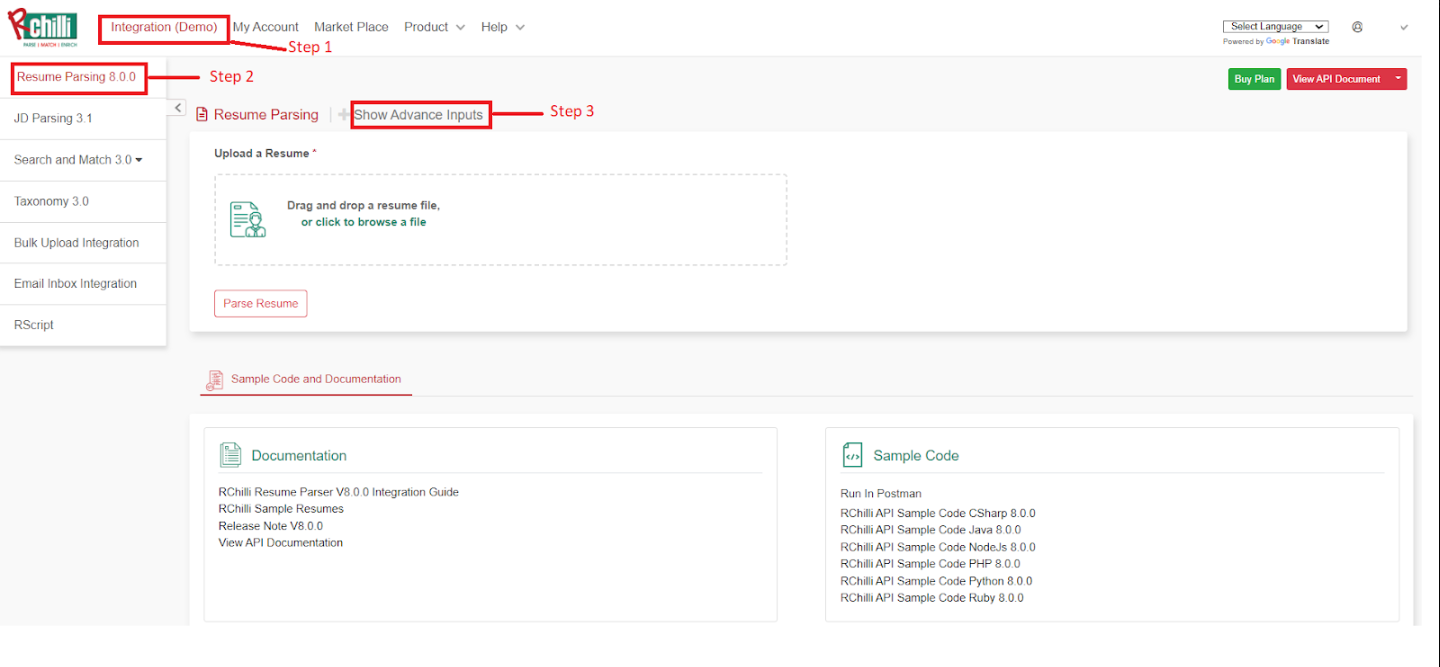The height and width of the screenshot is (667, 1440).
Task: Open the View API Document dropdown arrow
Action: [x=1398, y=79]
